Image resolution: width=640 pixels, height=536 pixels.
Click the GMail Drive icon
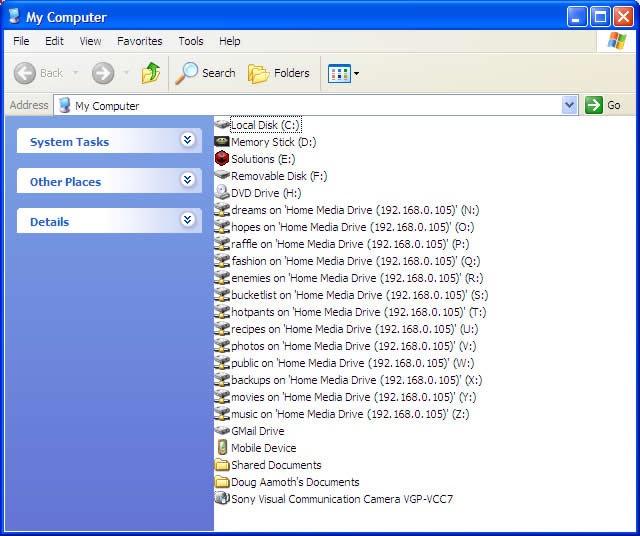point(222,430)
